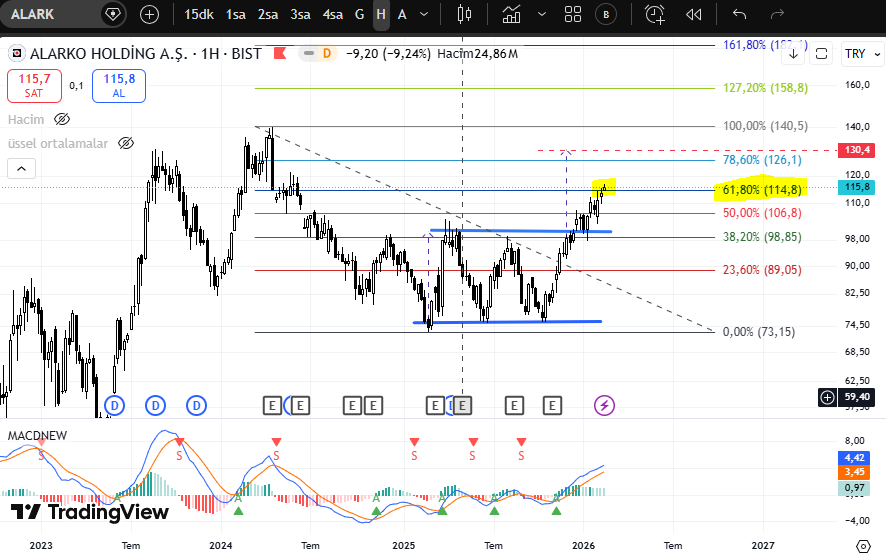
Task: Select the 15dk timeframe
Action: 199,14
